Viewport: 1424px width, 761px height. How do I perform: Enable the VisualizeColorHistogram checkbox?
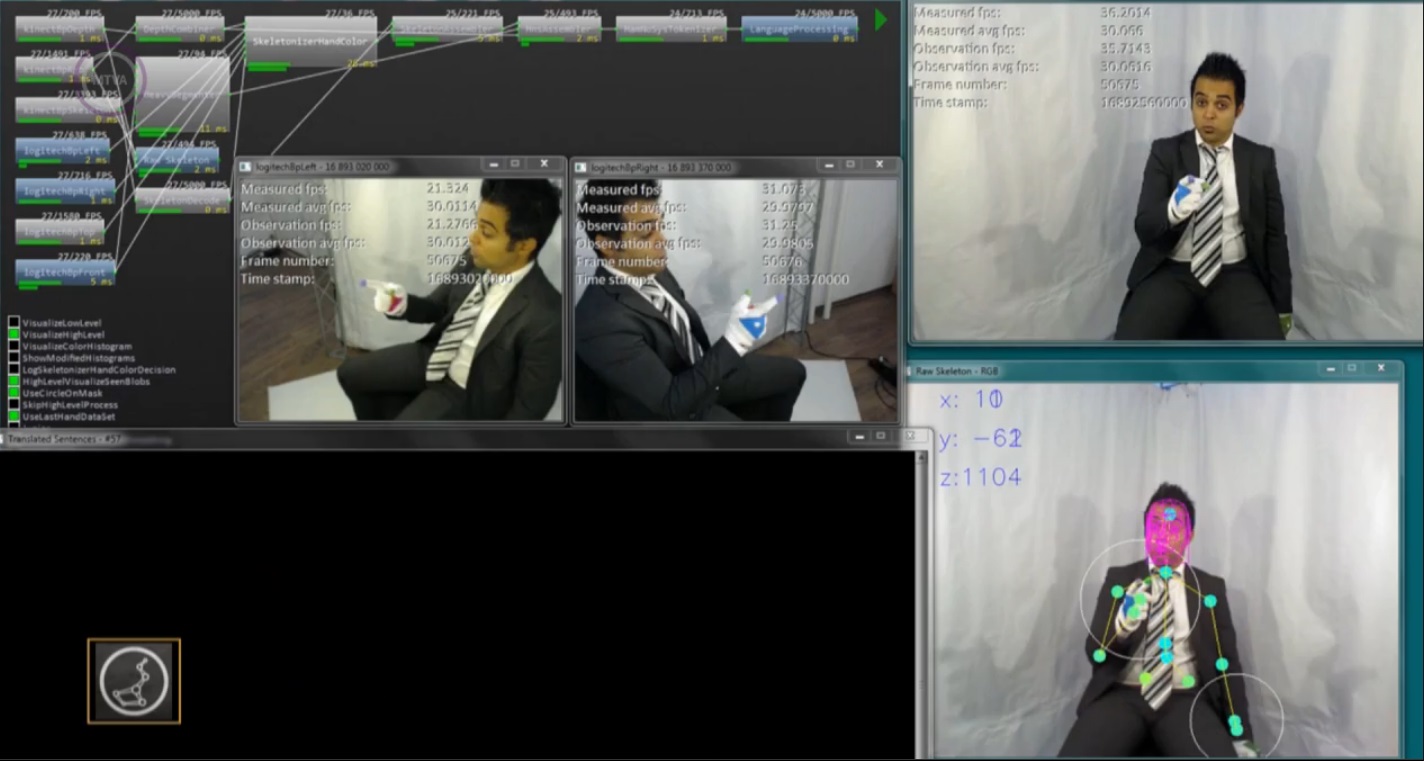[x=14, y=346]
